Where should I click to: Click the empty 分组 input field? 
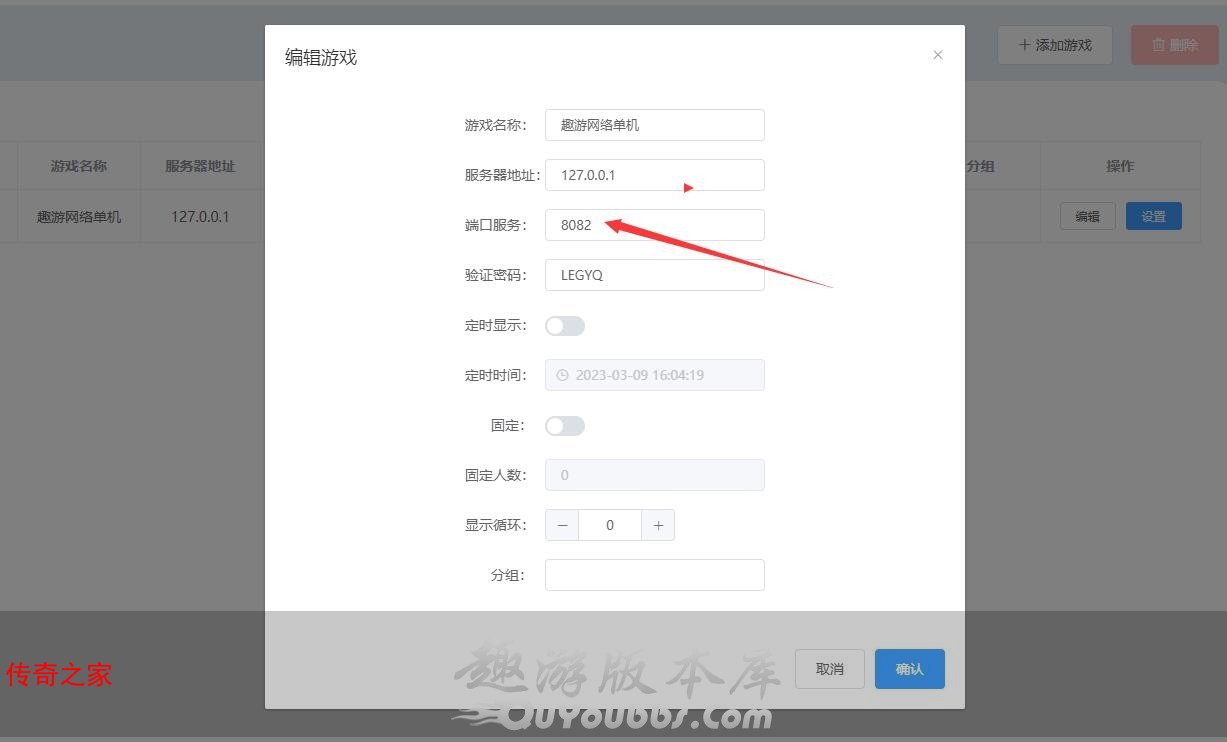655,575
